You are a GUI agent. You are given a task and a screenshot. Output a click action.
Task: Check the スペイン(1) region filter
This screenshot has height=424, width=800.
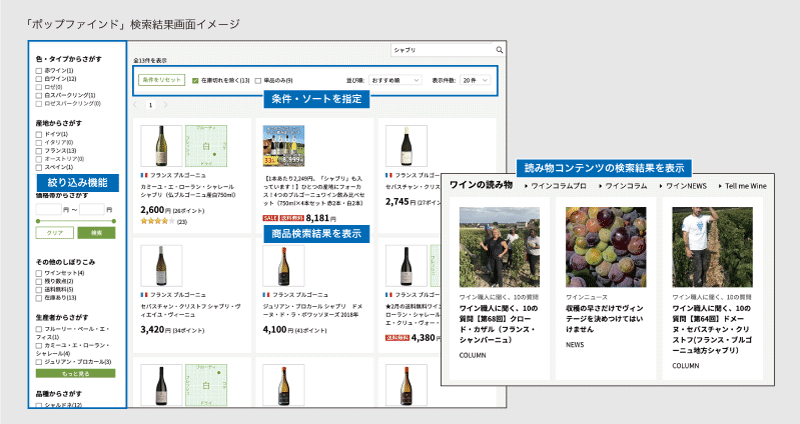point(39,167)
